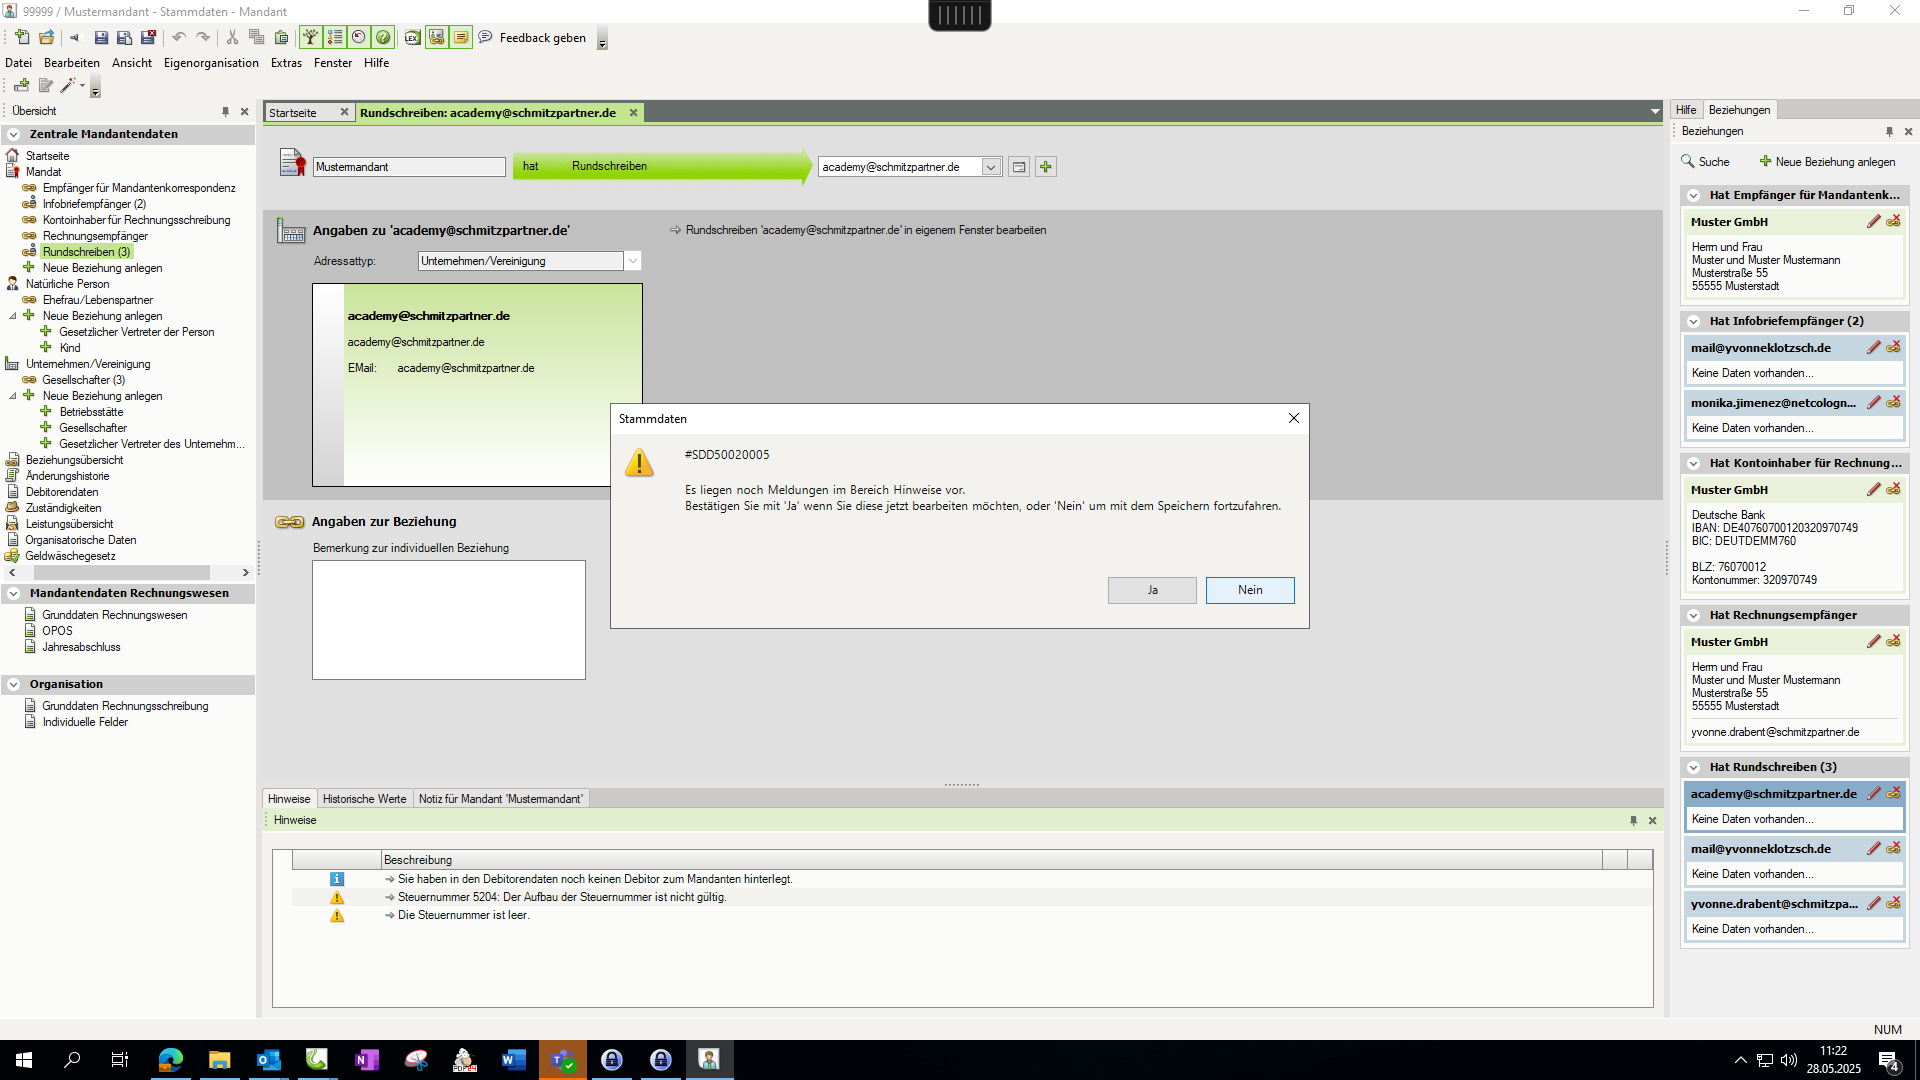Click Ja in Stammdaten dialog

click(x=1151, y=590)
